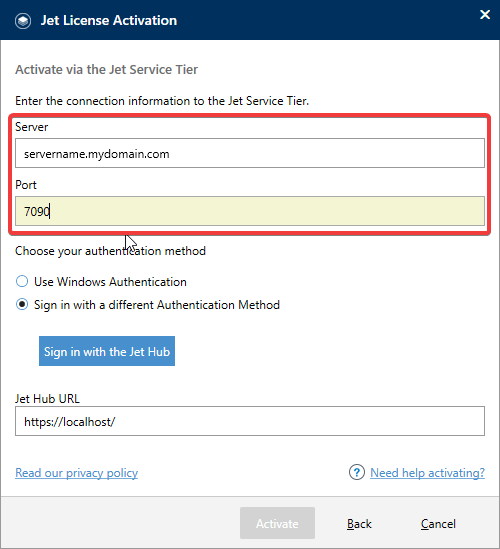
Task: Click the Choose your authentication method text
Action: click(x=110, y=251)
